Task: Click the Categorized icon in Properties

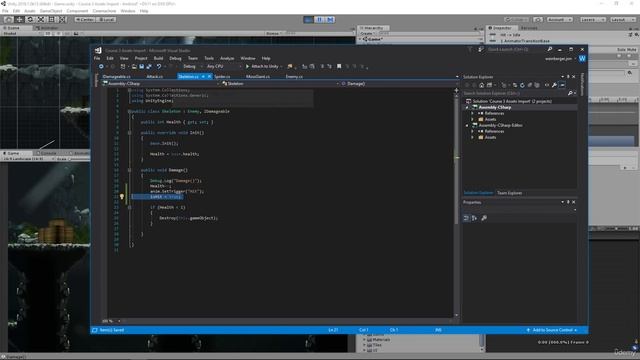Action: pos(467,218)
